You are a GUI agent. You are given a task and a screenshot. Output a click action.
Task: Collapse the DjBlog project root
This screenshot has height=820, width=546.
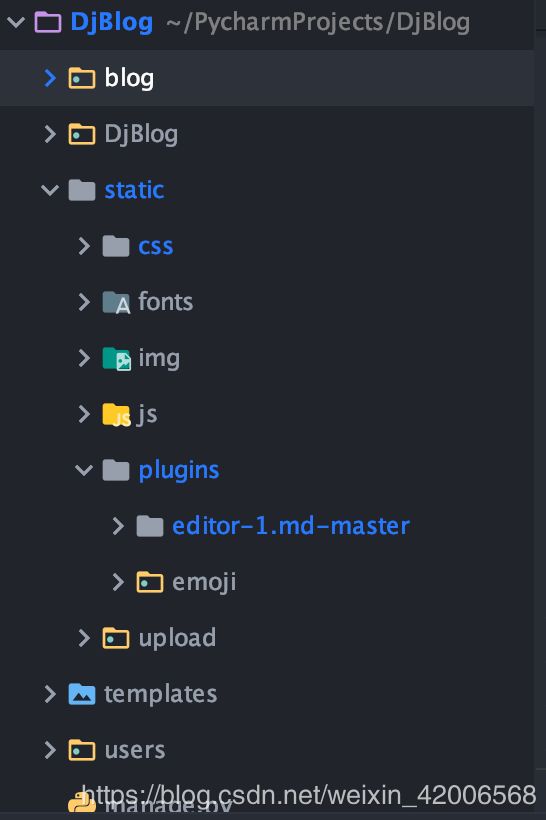[x=16, y=22]
